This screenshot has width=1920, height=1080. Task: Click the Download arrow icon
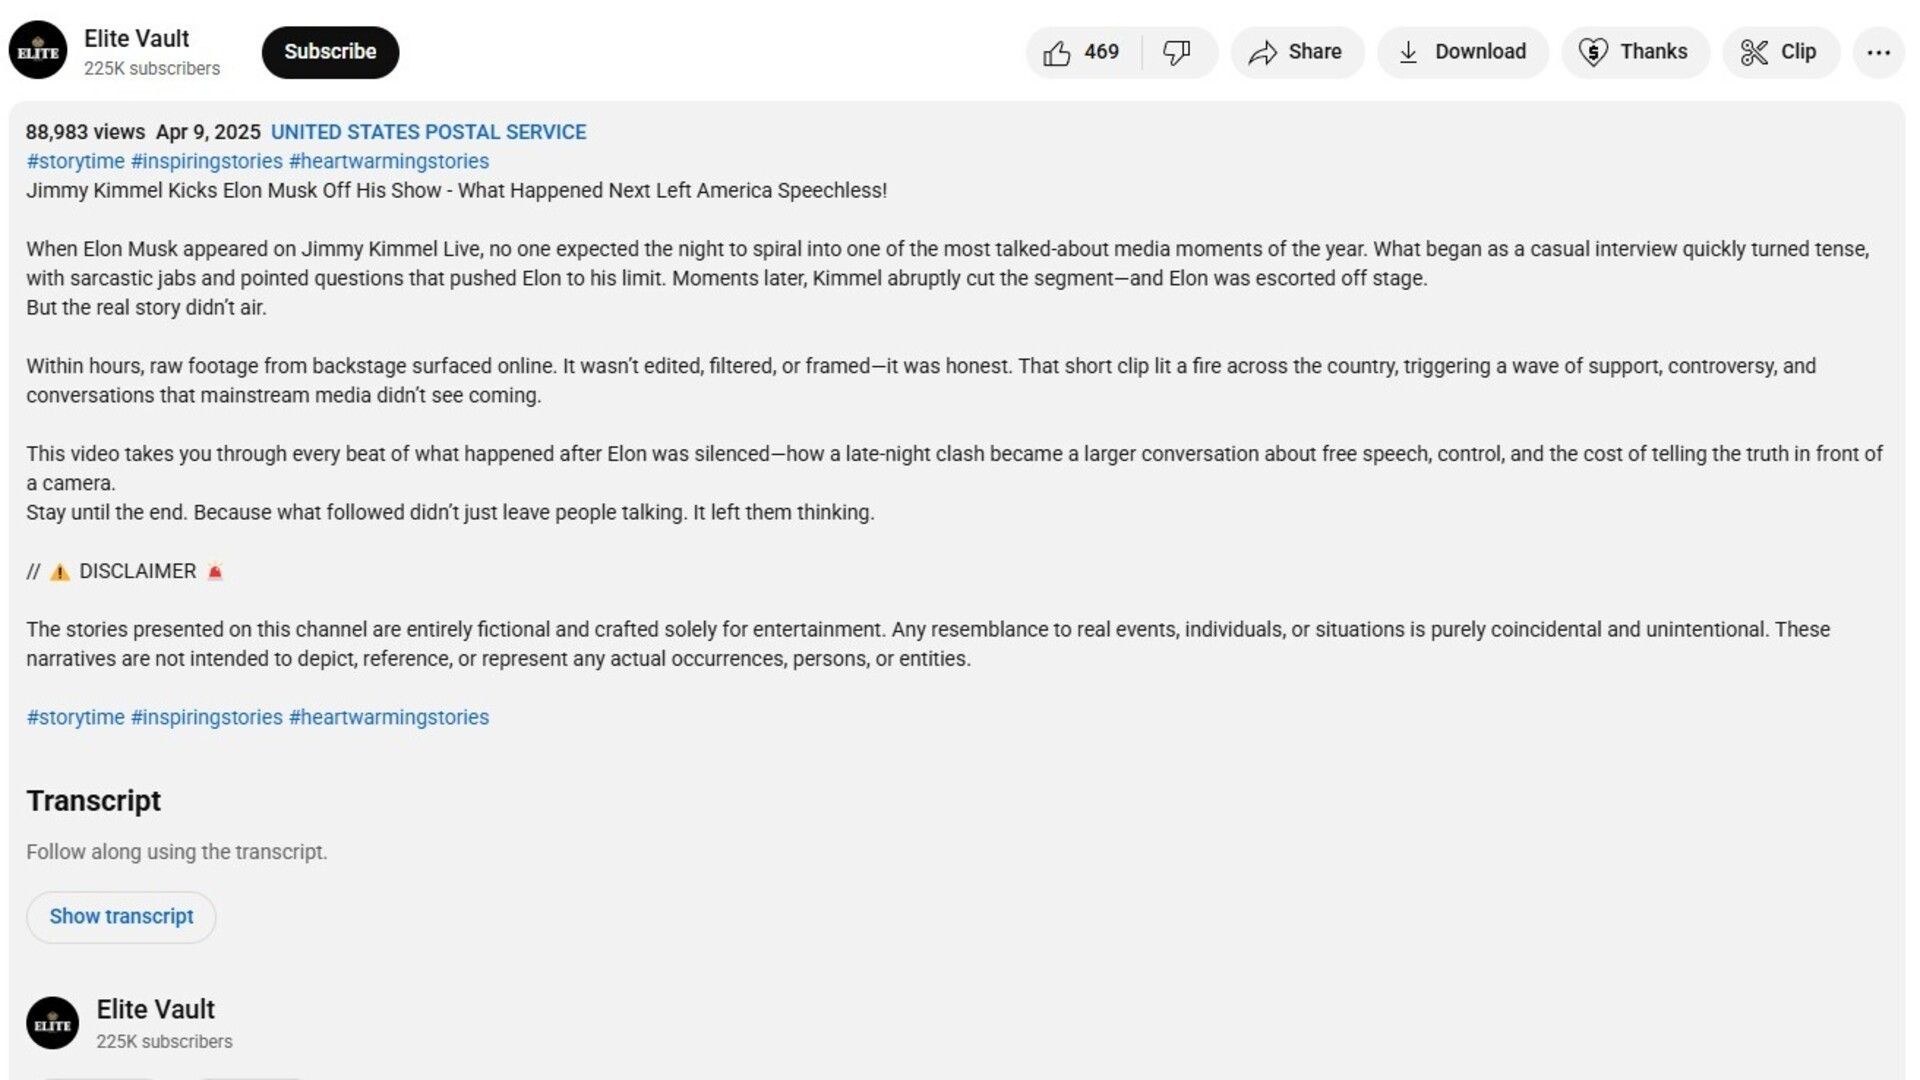[x=1408, y=53]
